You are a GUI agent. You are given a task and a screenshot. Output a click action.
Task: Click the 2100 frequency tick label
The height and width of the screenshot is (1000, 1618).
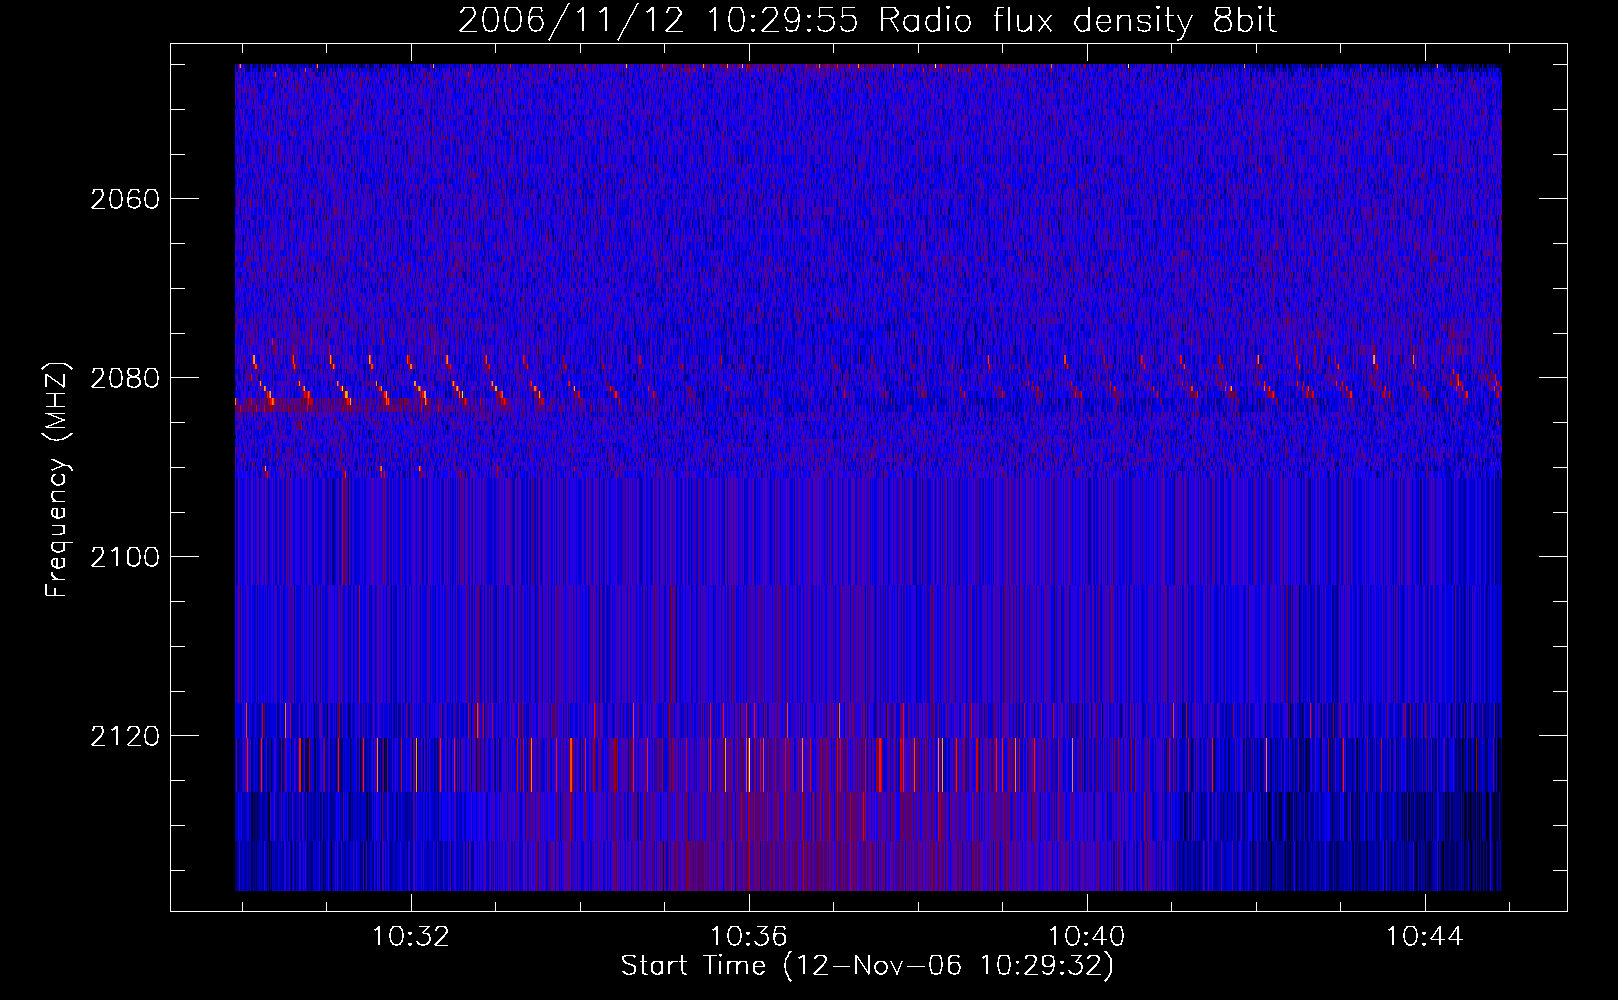125,557
